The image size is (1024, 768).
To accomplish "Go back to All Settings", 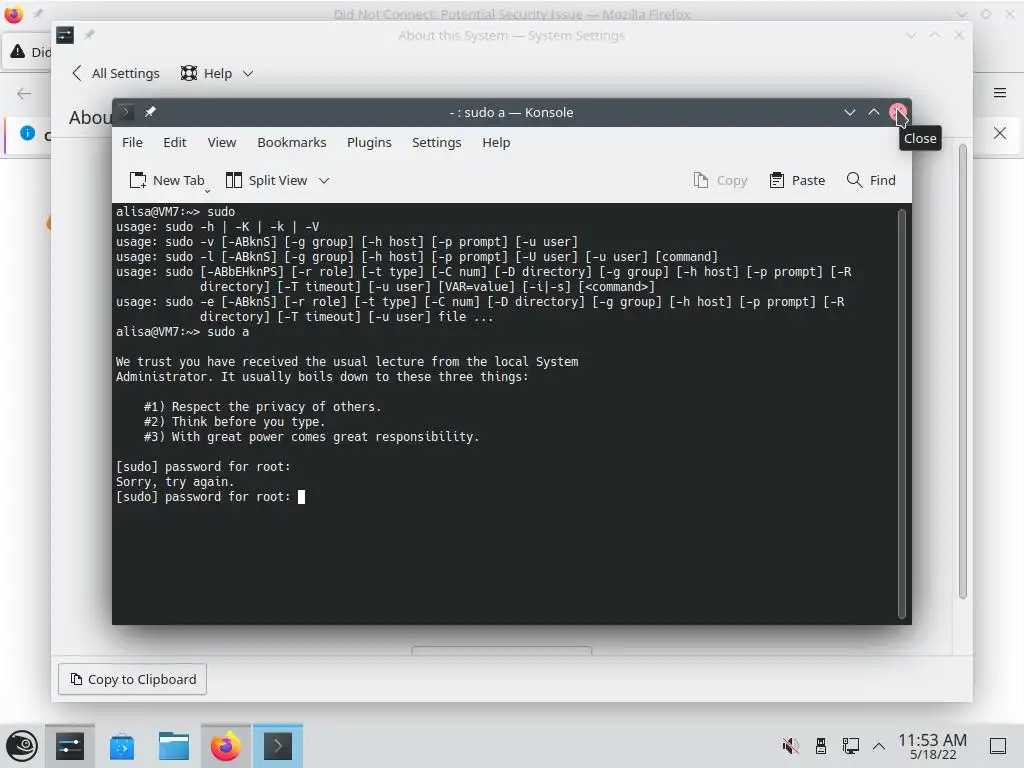I will coord(116,73).
